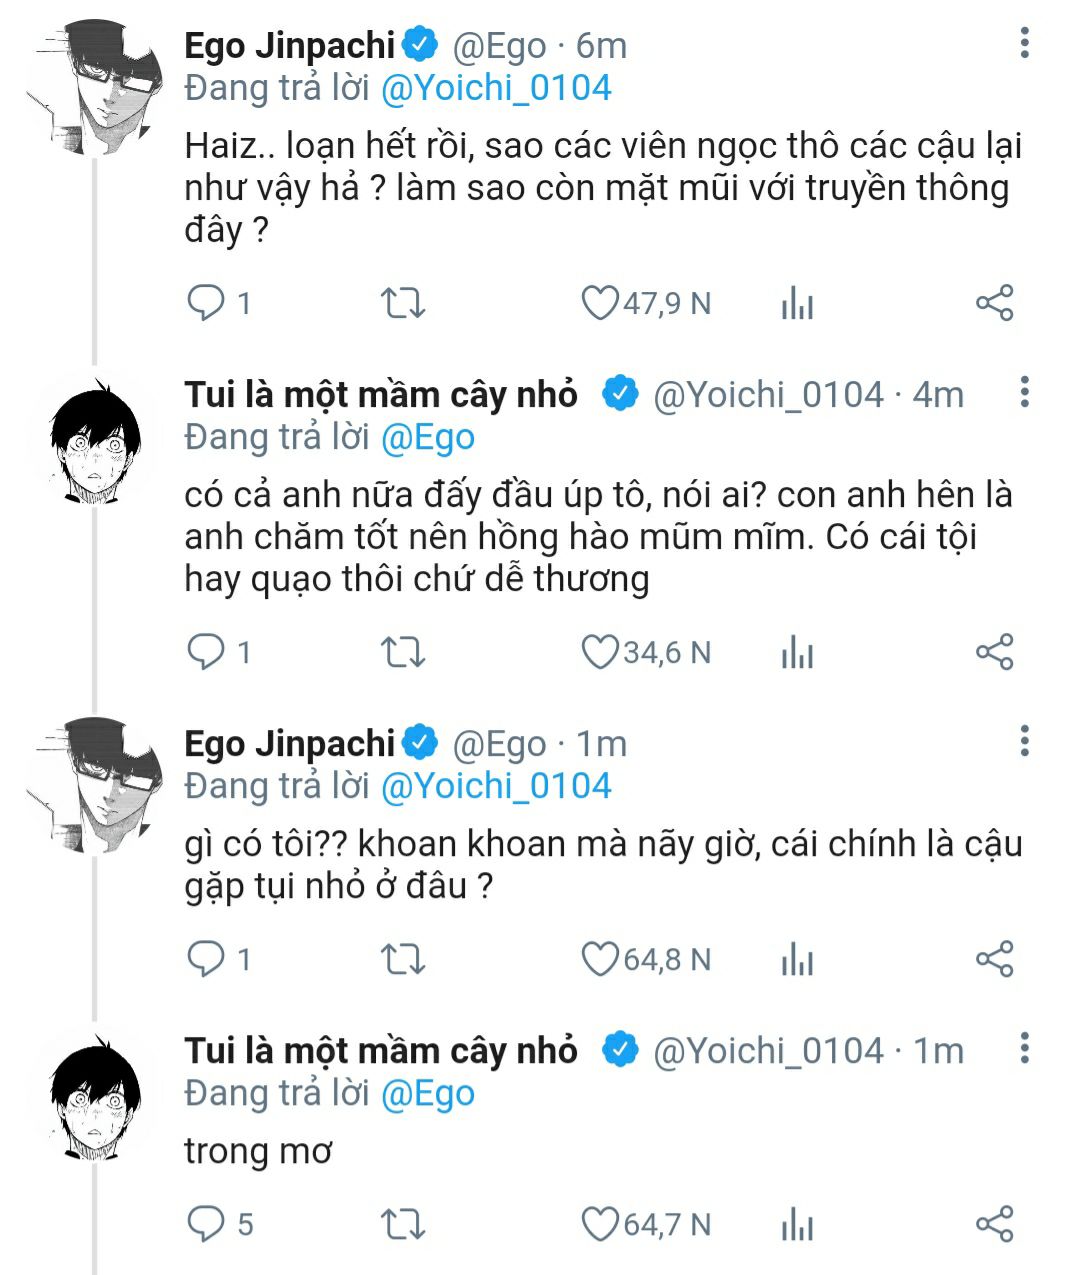Like the 'trong mơ' reply tweet
Viewport: 1080px width, 1275px height.
[600, 1224]
